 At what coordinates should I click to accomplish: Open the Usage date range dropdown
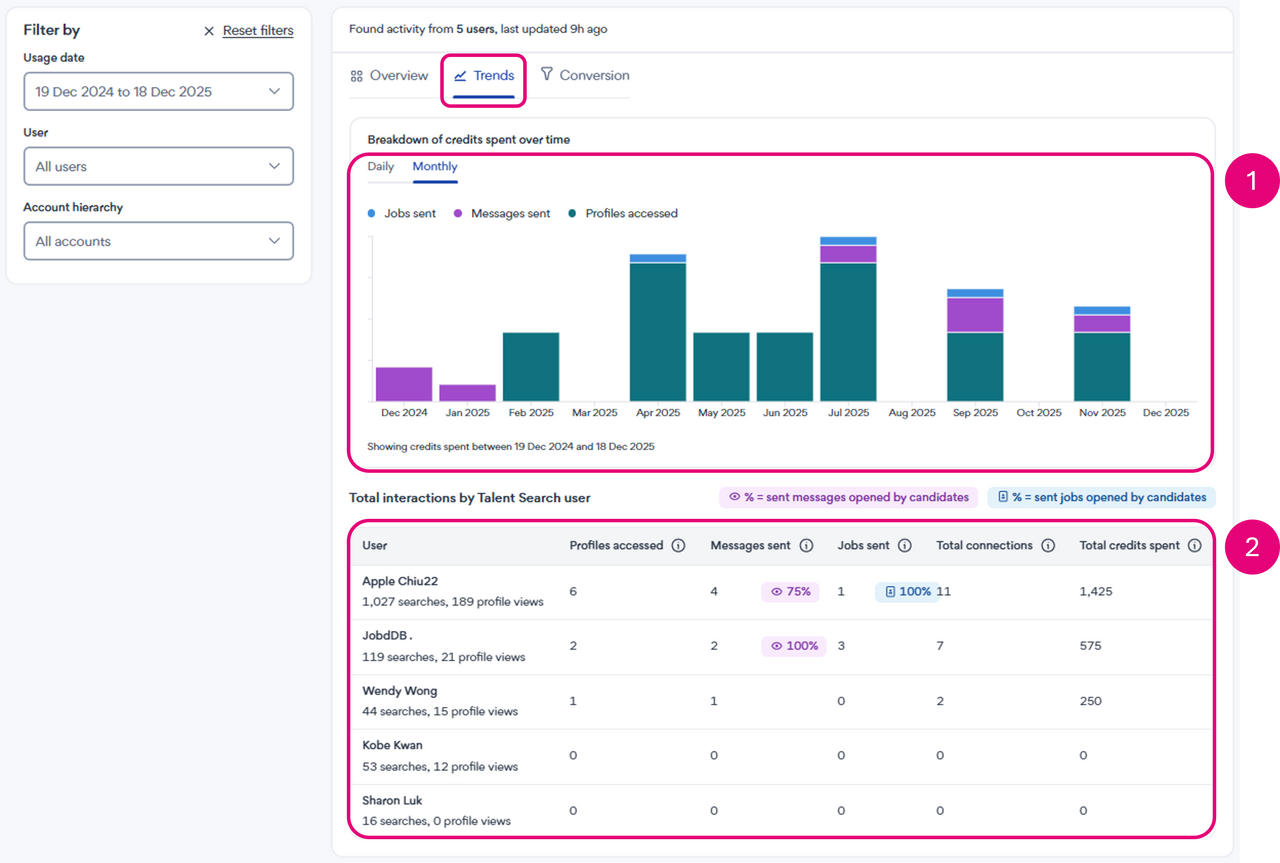(158, 92)
